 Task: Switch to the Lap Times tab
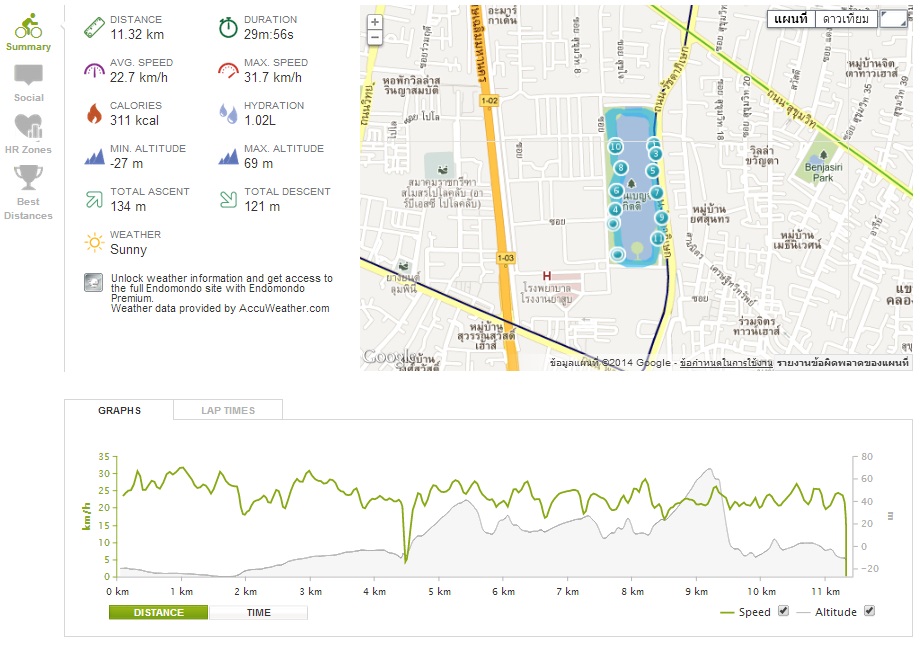(228, 410)
